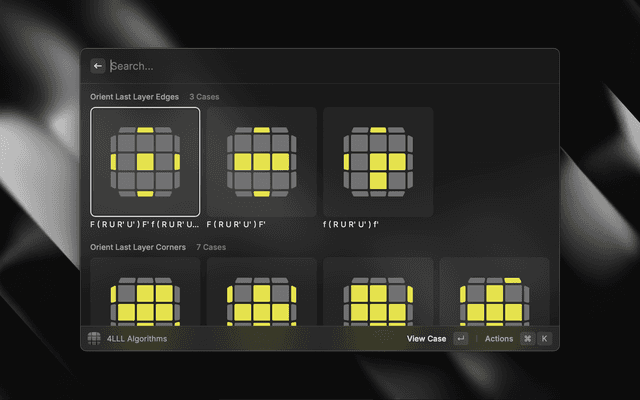This screenshot has height=400, width=640.
Task: Click the Orient Last Layer Edges section header
Action: click(135, 97)
